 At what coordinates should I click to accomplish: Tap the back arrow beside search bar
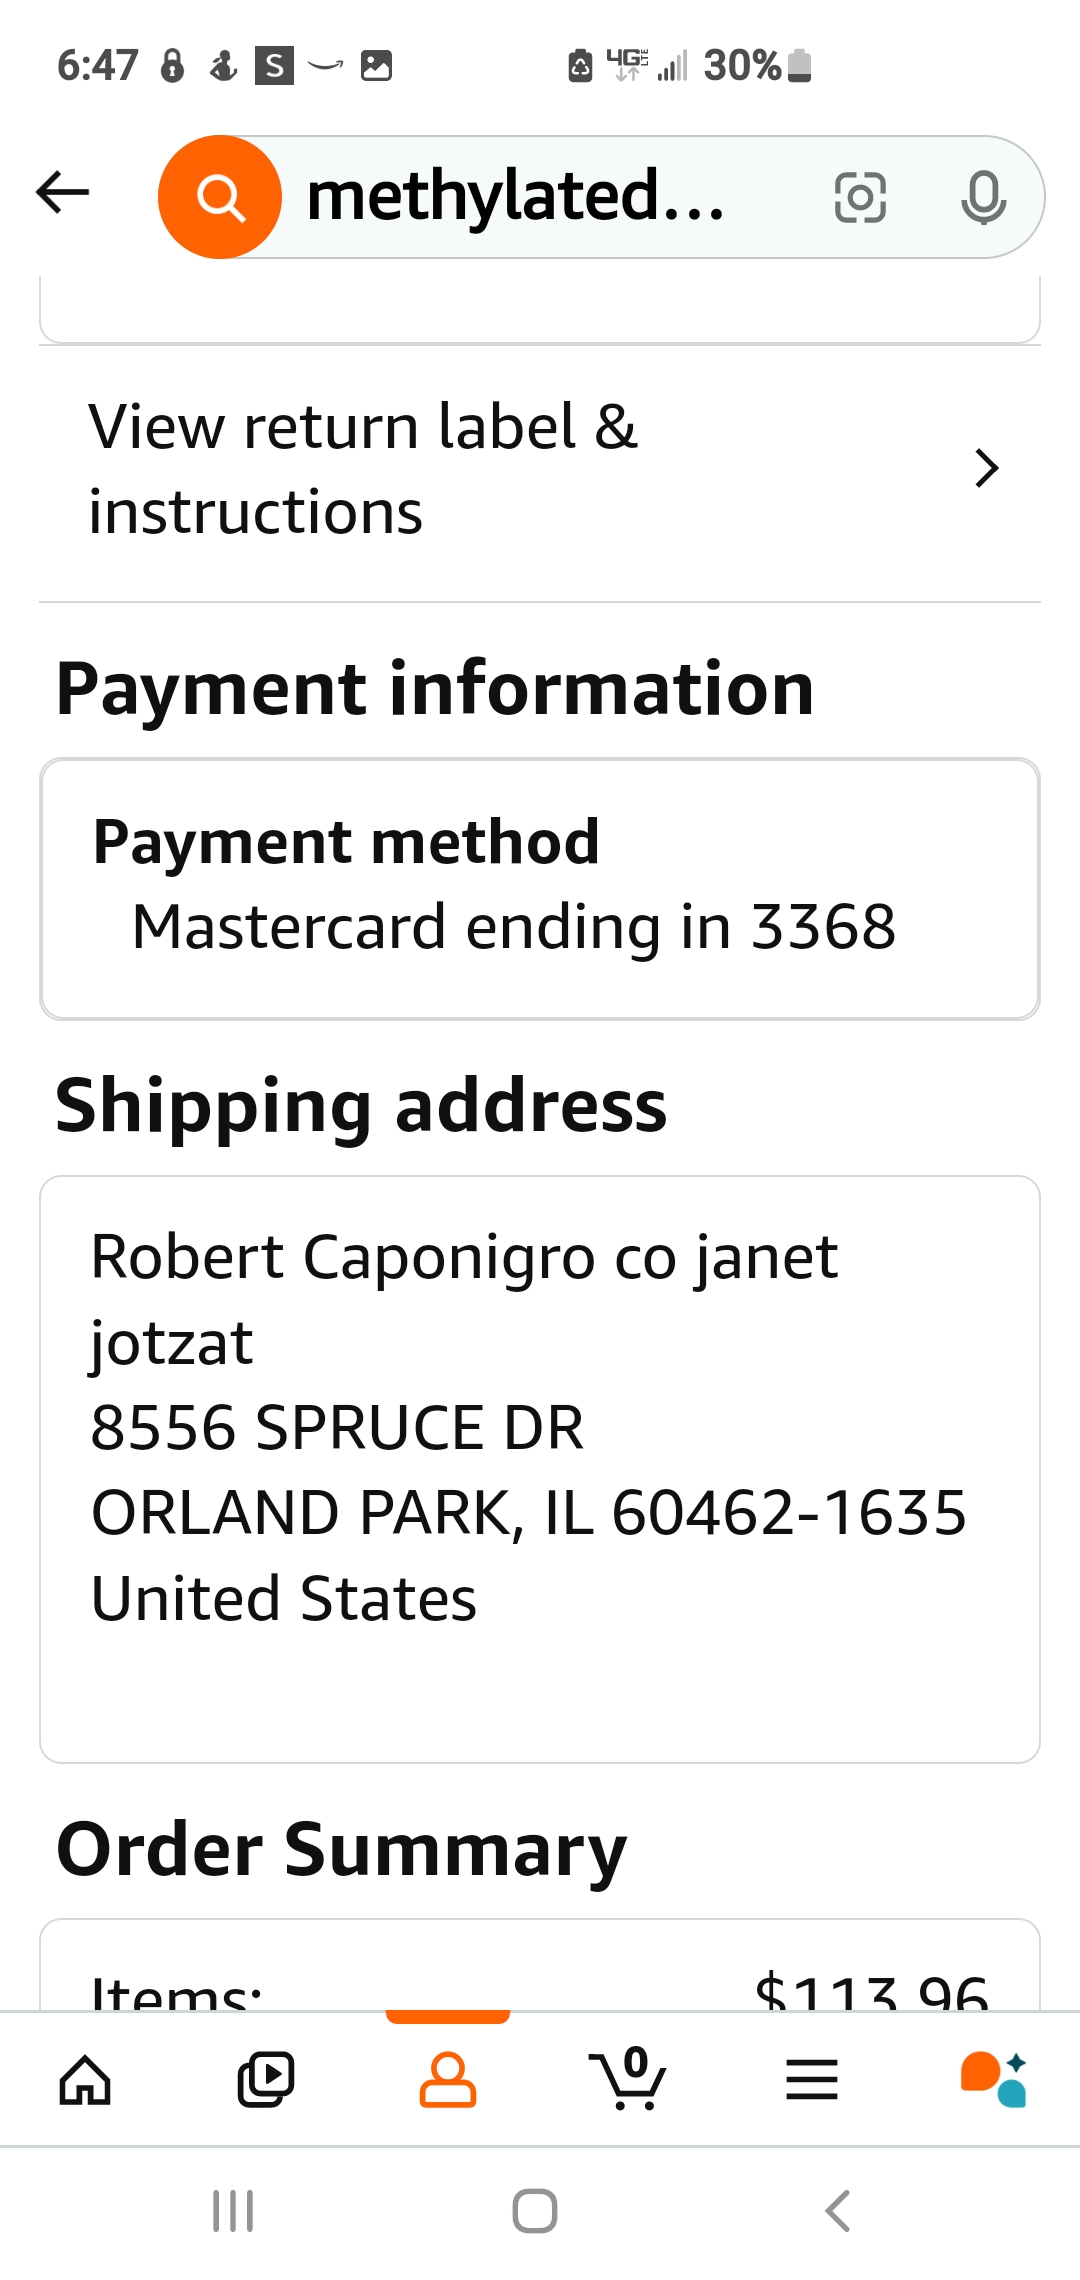[x=62, y=192]
